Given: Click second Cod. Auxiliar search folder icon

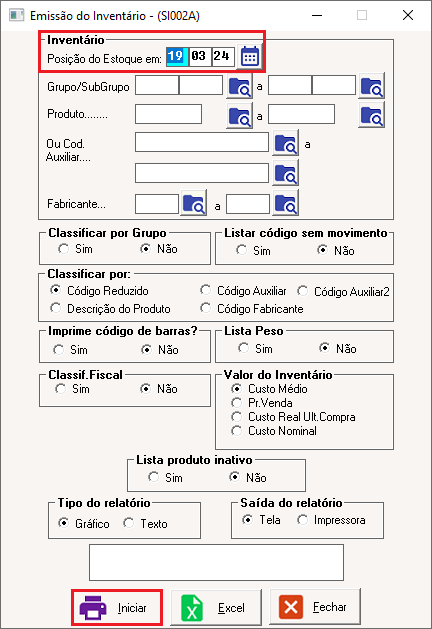Looking at the screenshot, I should [286, 173].
